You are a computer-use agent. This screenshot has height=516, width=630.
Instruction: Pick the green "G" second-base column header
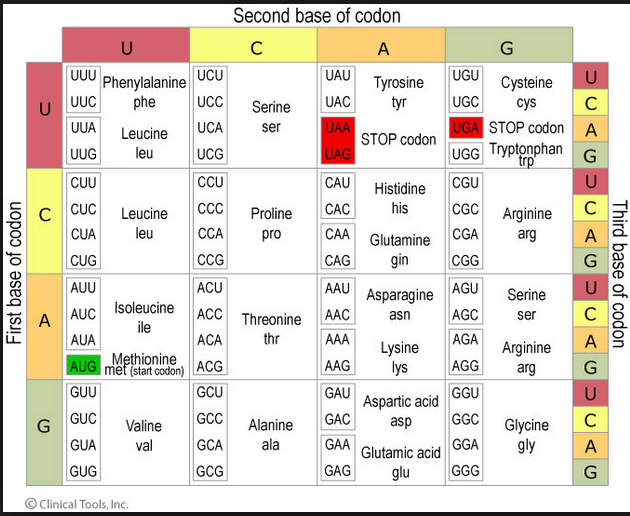click(509, 46)
